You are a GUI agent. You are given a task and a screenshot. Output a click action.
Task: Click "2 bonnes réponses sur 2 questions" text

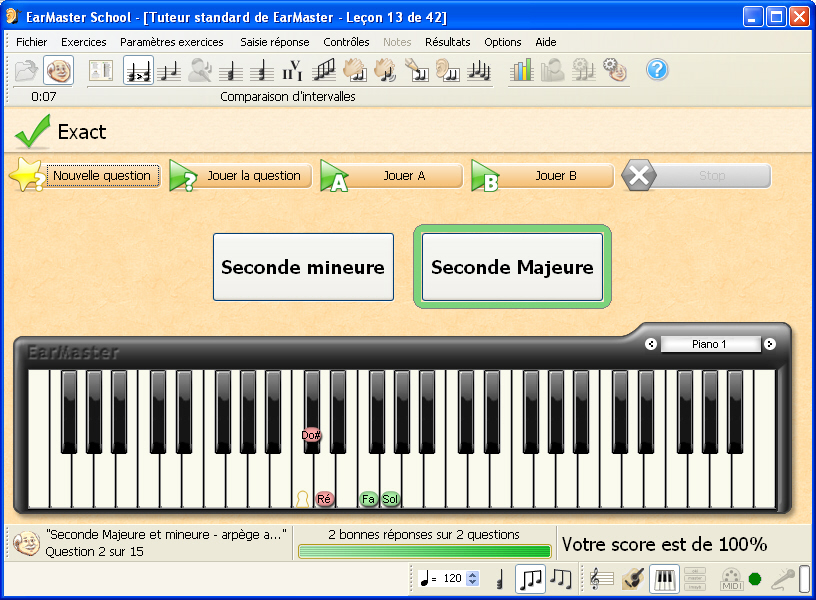coord(424,534)
